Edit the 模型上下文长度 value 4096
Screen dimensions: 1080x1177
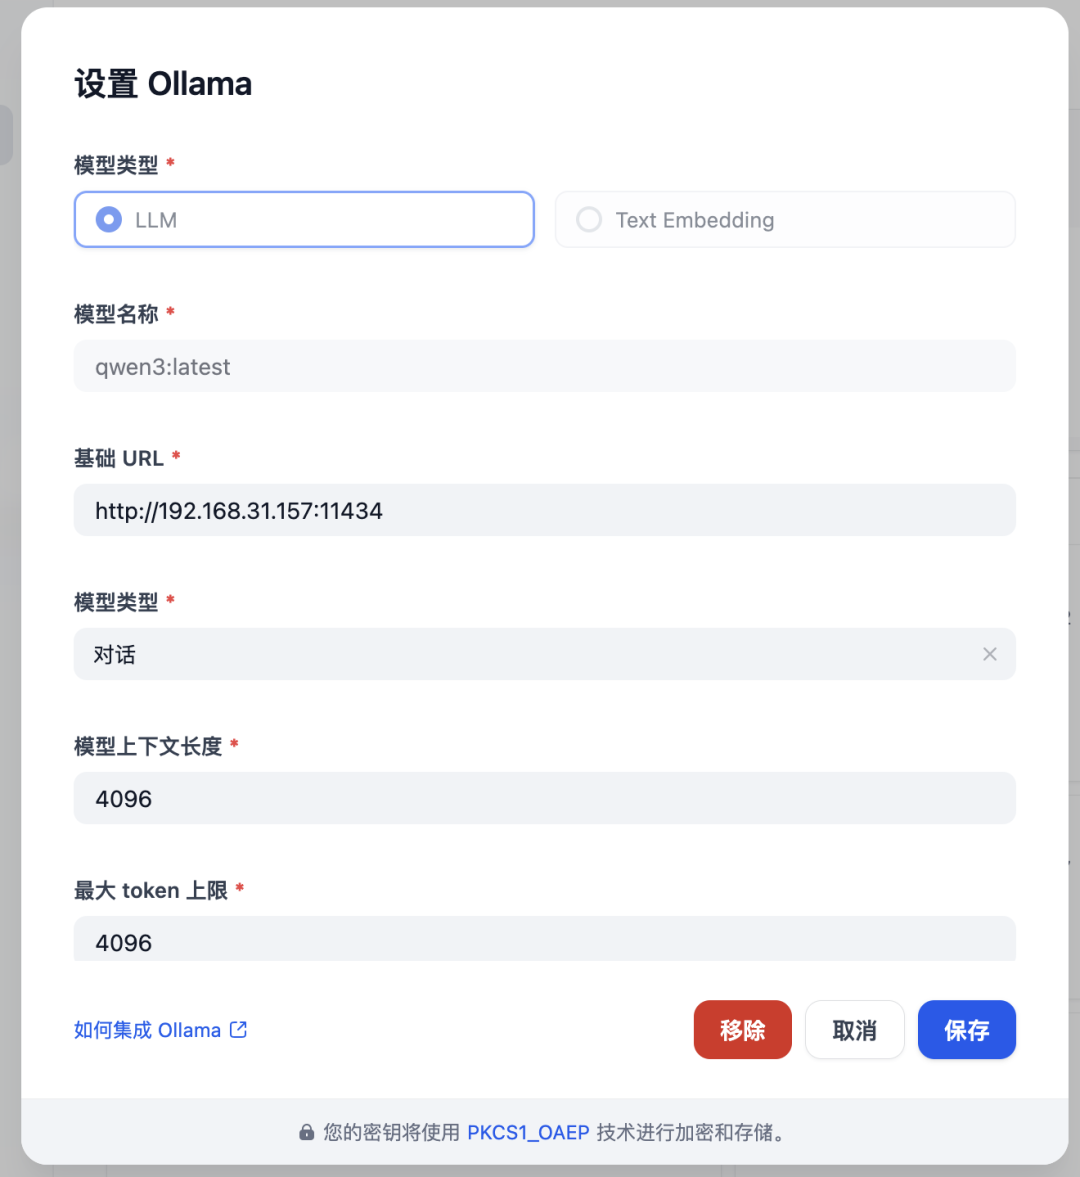(x=544, y=798)
